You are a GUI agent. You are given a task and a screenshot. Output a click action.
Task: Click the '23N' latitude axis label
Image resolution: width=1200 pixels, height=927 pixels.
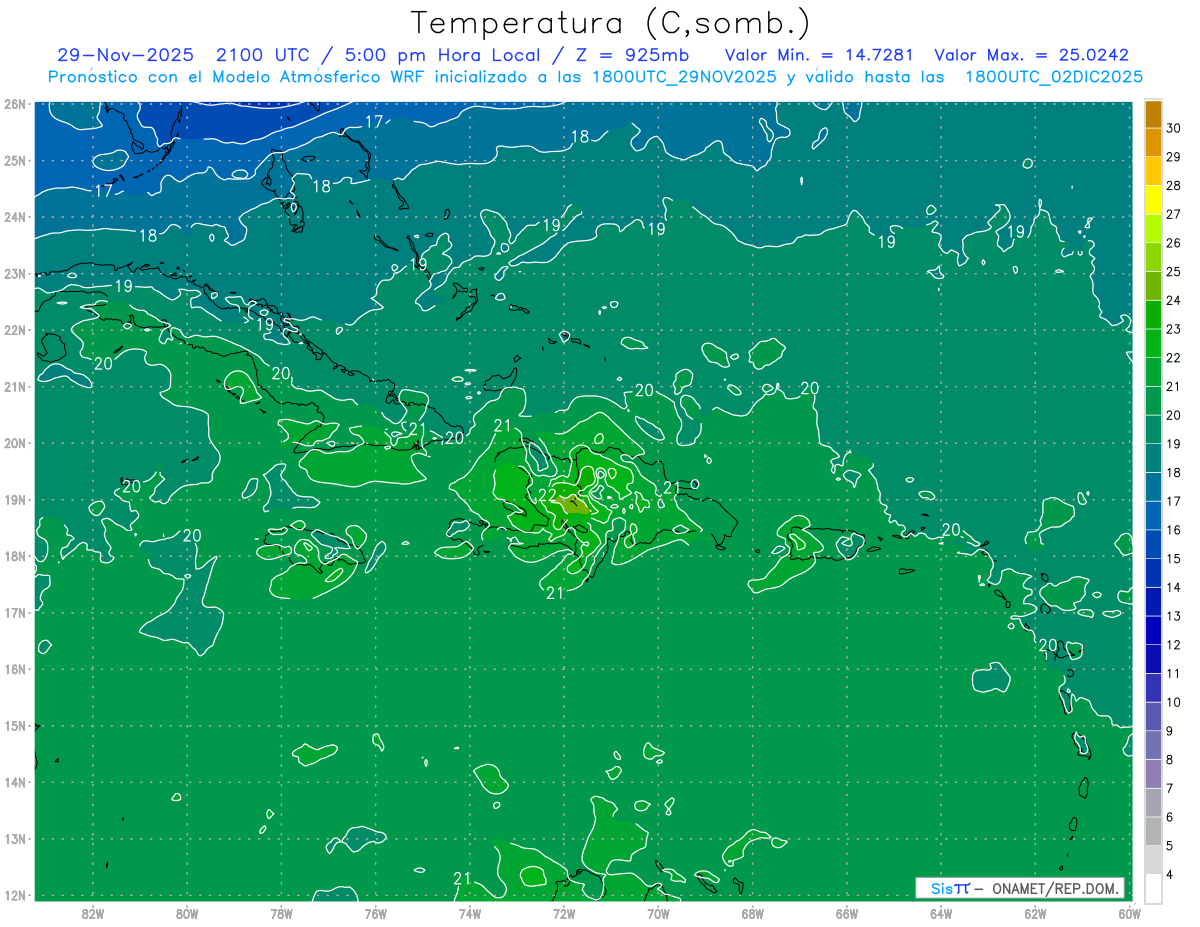tap(14, 273)
